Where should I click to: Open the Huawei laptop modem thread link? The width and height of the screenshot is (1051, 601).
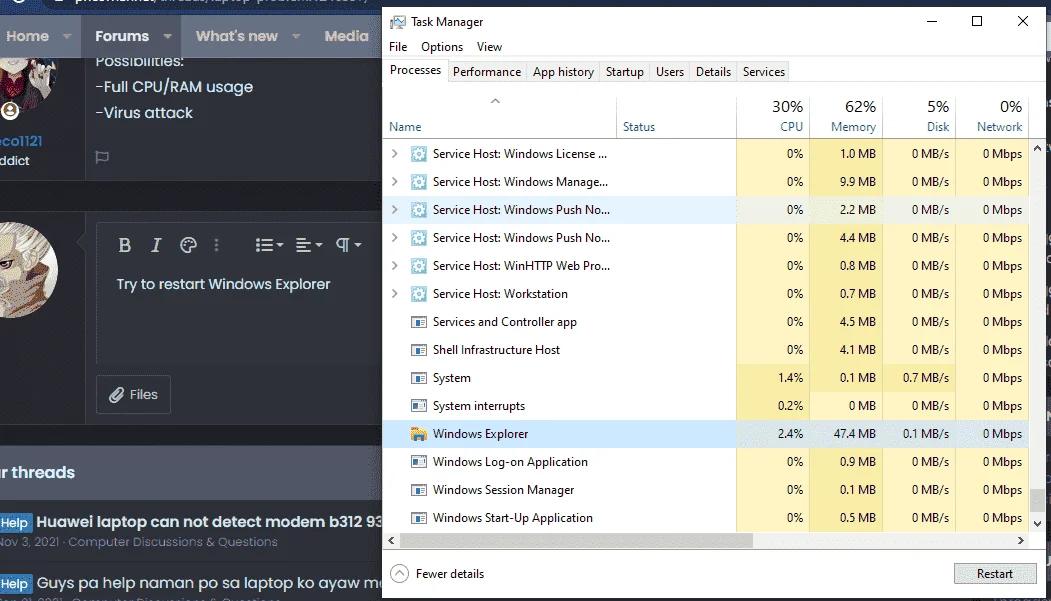(x=209, y=522)
